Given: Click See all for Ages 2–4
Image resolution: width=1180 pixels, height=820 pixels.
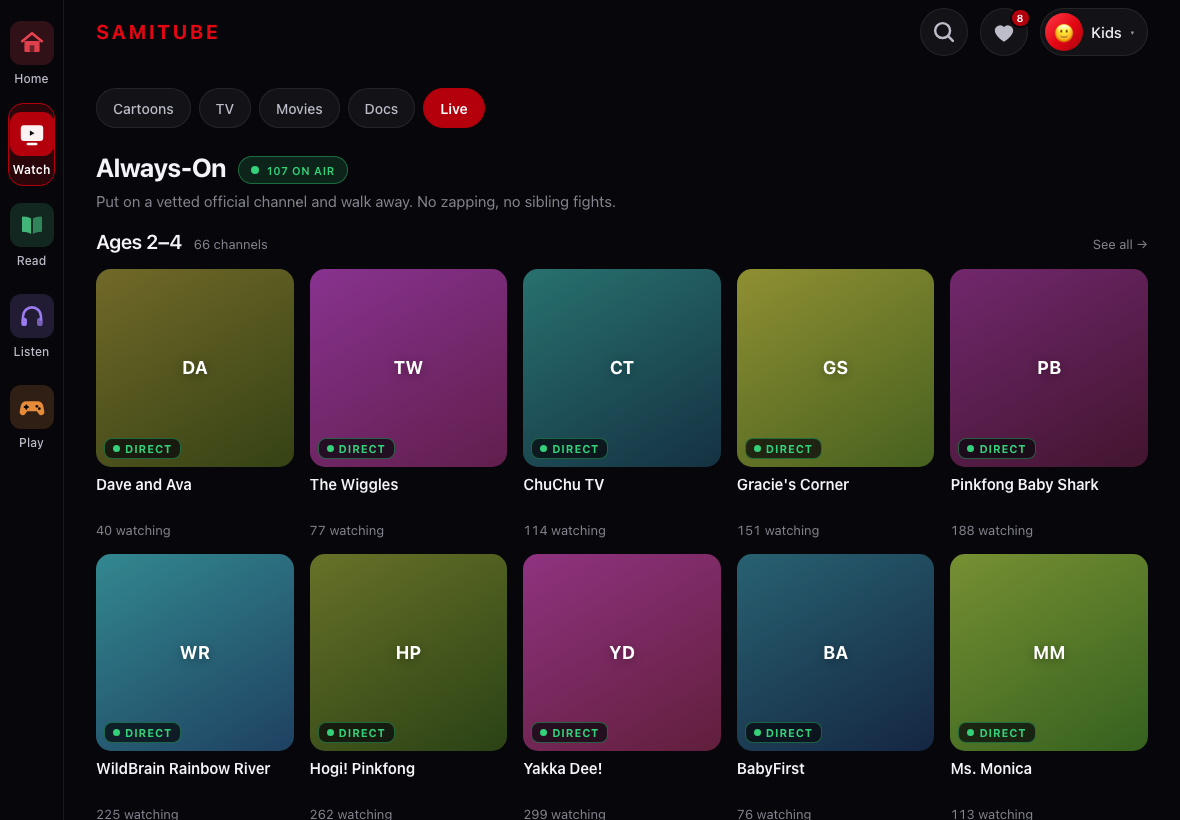Looking at the screenshot, I should pyautogui.click(x=1120, y=244).
